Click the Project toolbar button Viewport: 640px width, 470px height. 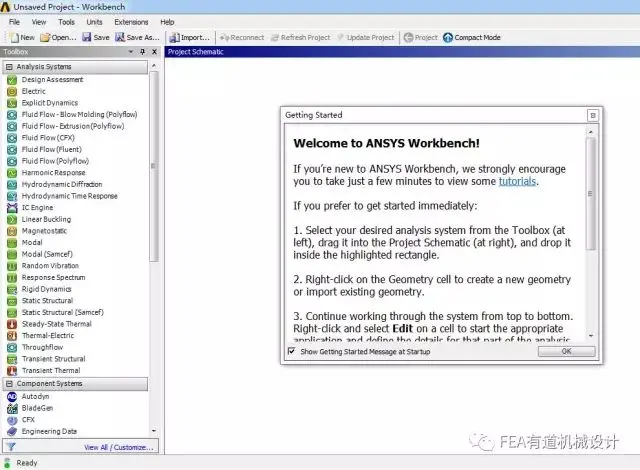point(420,38)
